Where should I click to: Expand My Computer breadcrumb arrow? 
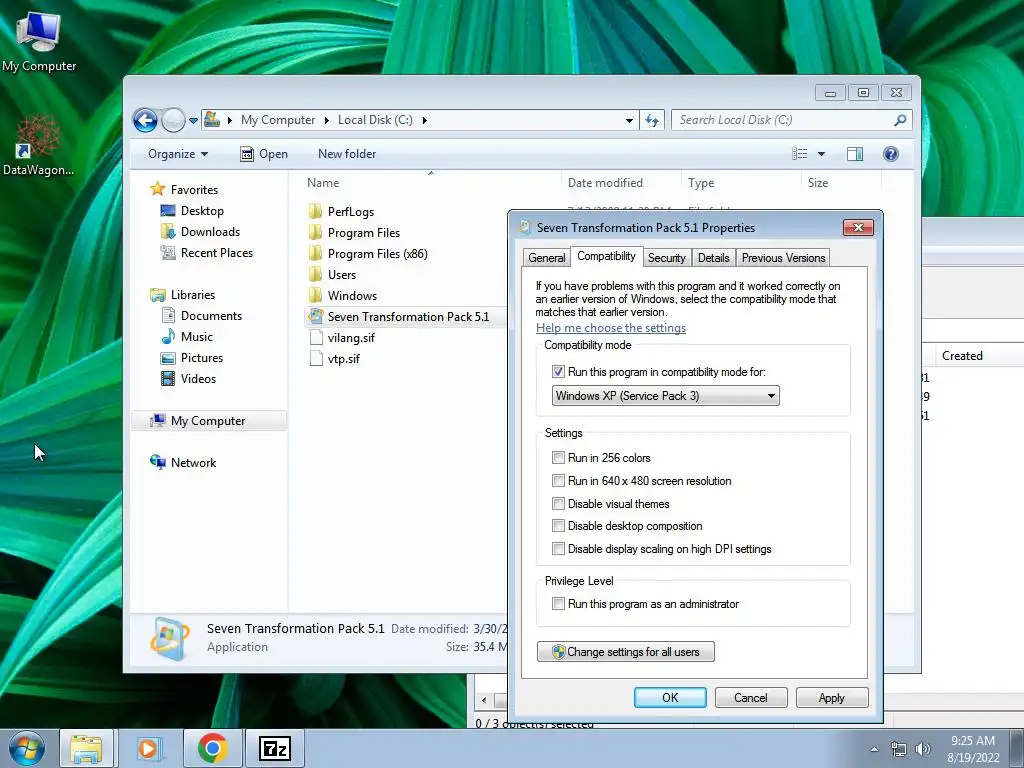click(327, 120)
